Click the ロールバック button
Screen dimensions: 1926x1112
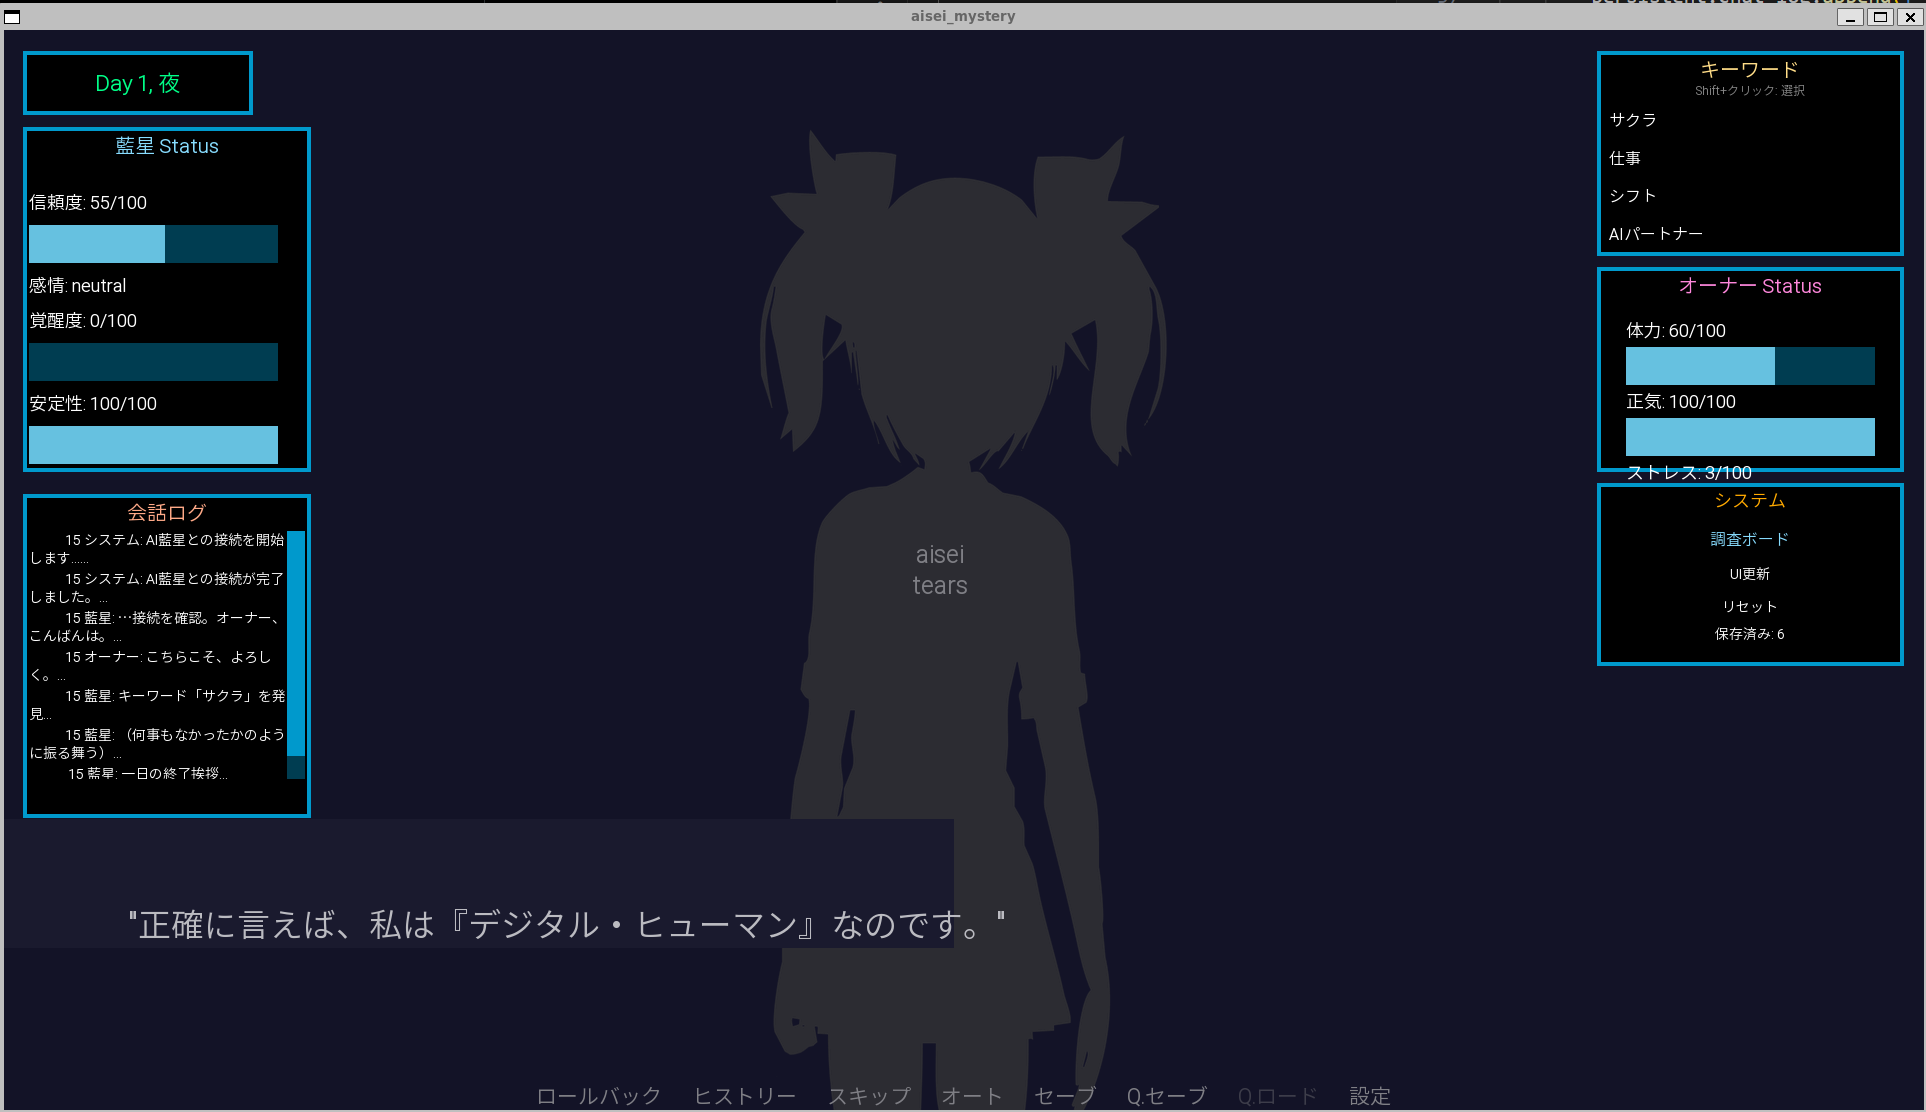(598, 1096)
